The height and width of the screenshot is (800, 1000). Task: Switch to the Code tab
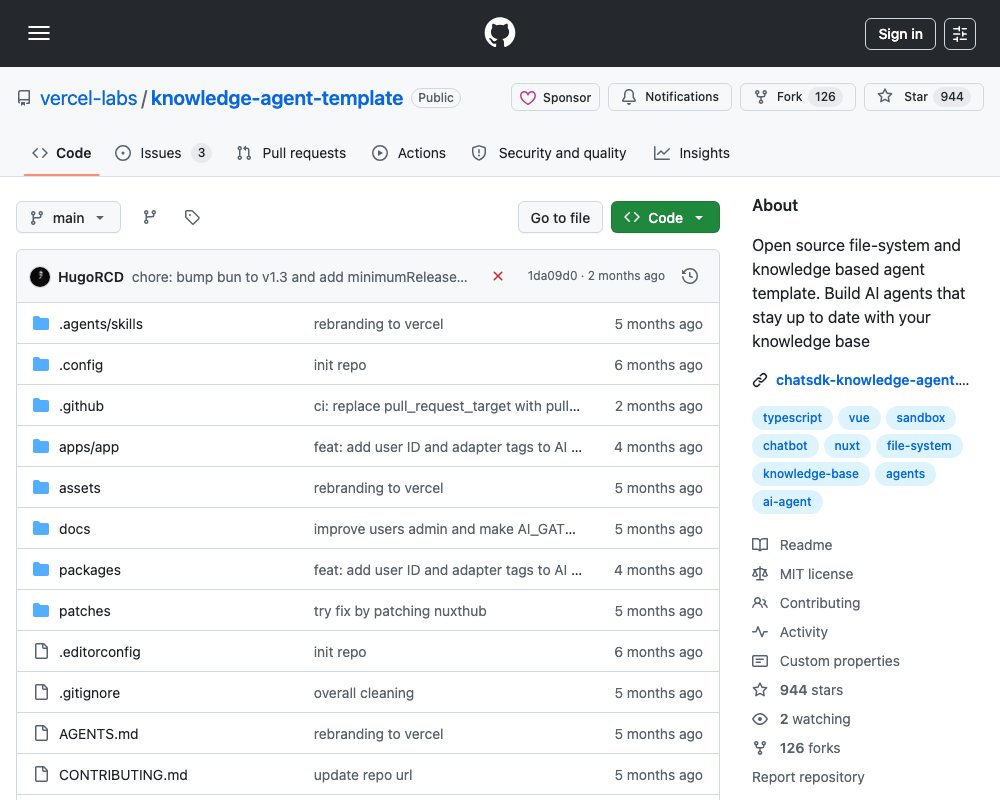coord(62,153)
